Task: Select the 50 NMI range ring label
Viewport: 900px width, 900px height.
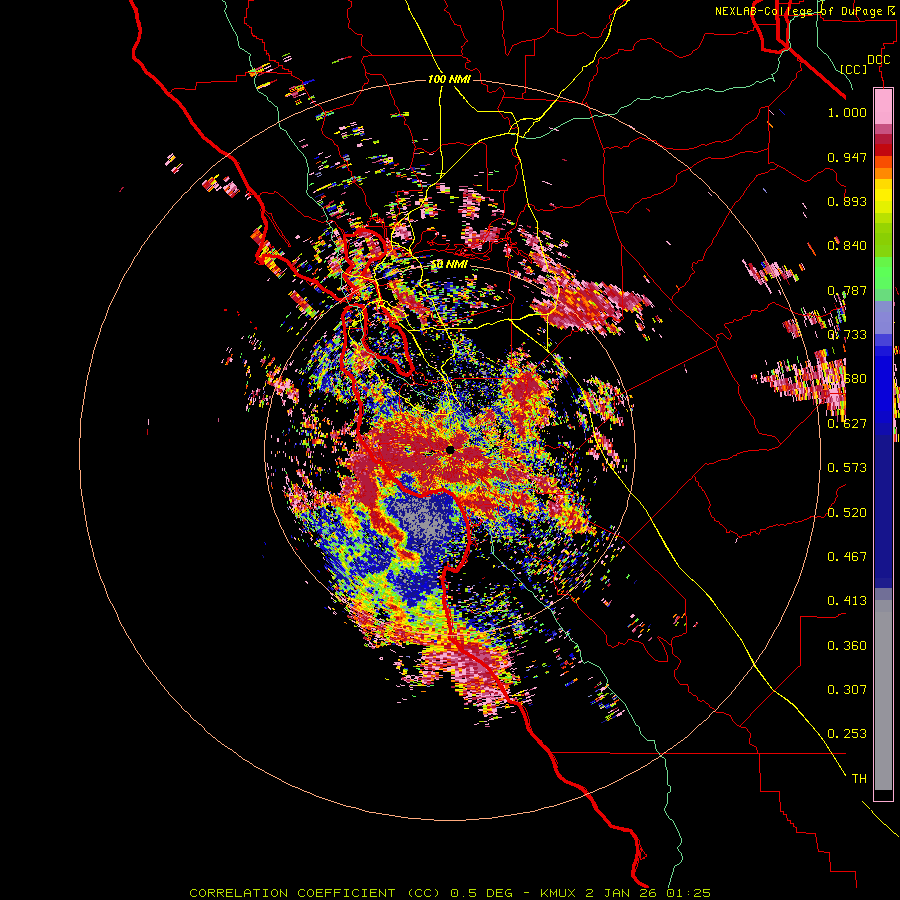Action: click(449, 264)
